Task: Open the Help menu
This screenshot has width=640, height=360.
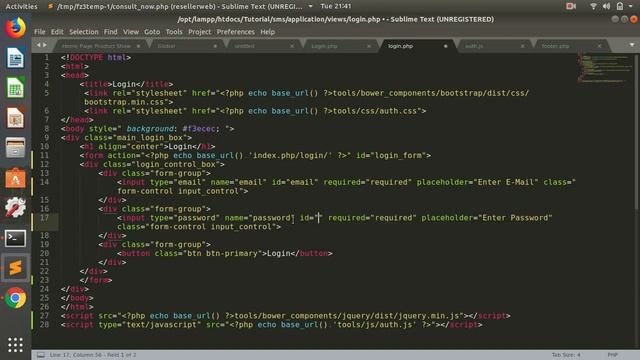Action: (267, 32)
